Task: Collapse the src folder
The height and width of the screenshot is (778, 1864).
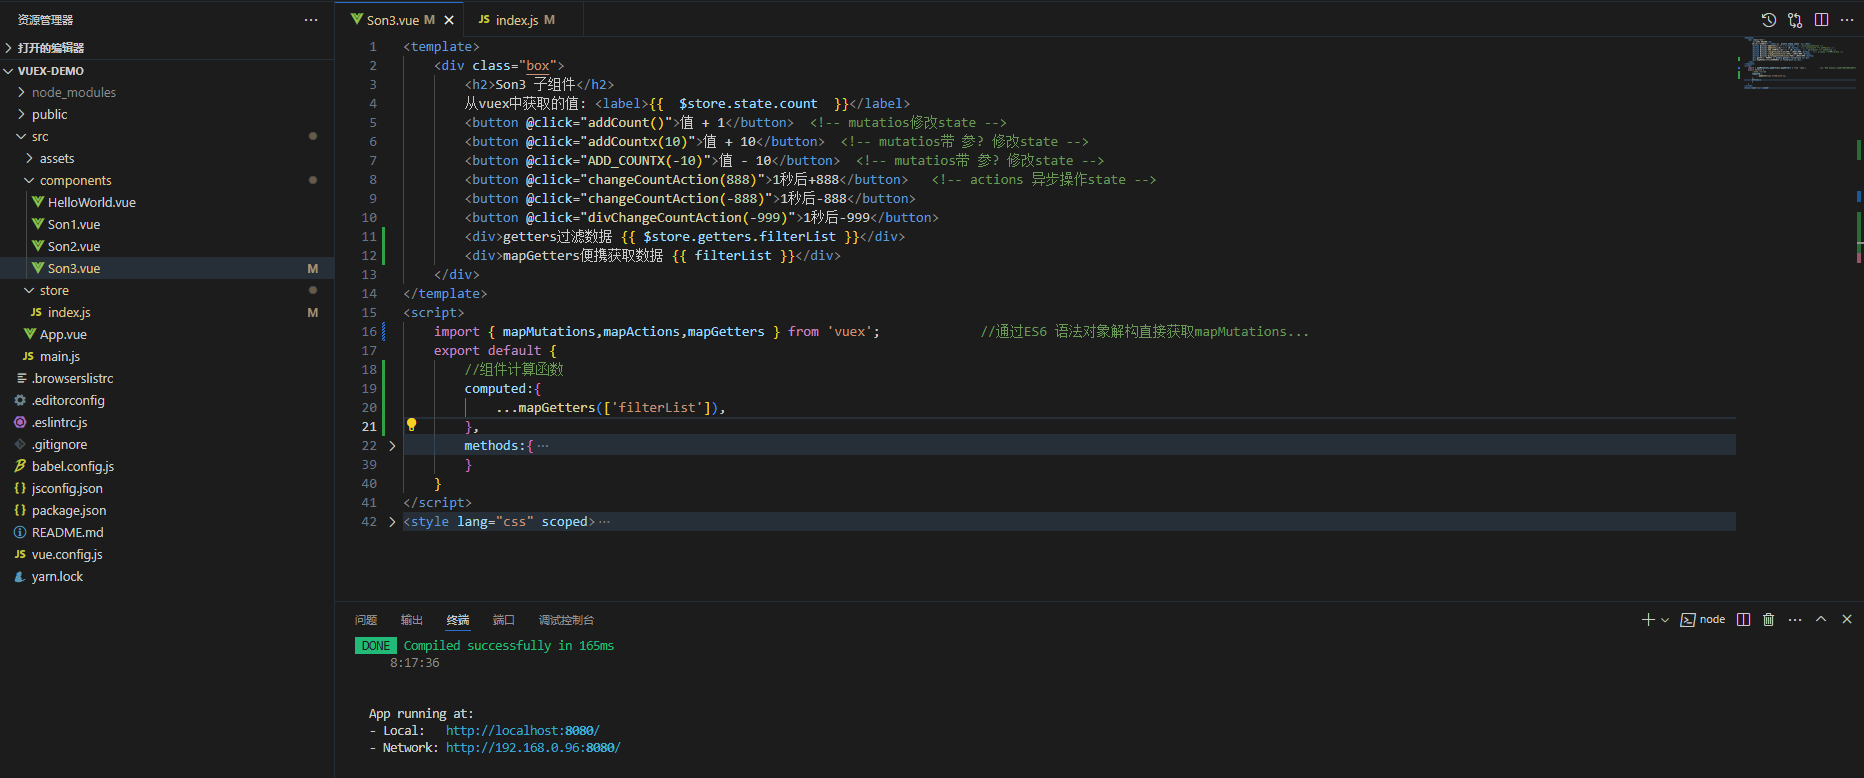Action: 167,136
